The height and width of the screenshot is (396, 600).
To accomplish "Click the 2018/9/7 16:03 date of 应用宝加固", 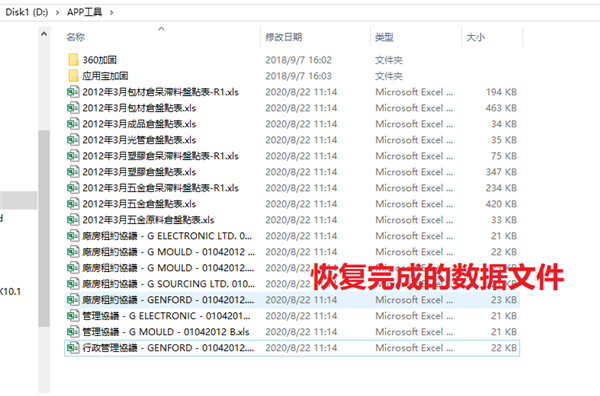I will [x=298, y=76].
